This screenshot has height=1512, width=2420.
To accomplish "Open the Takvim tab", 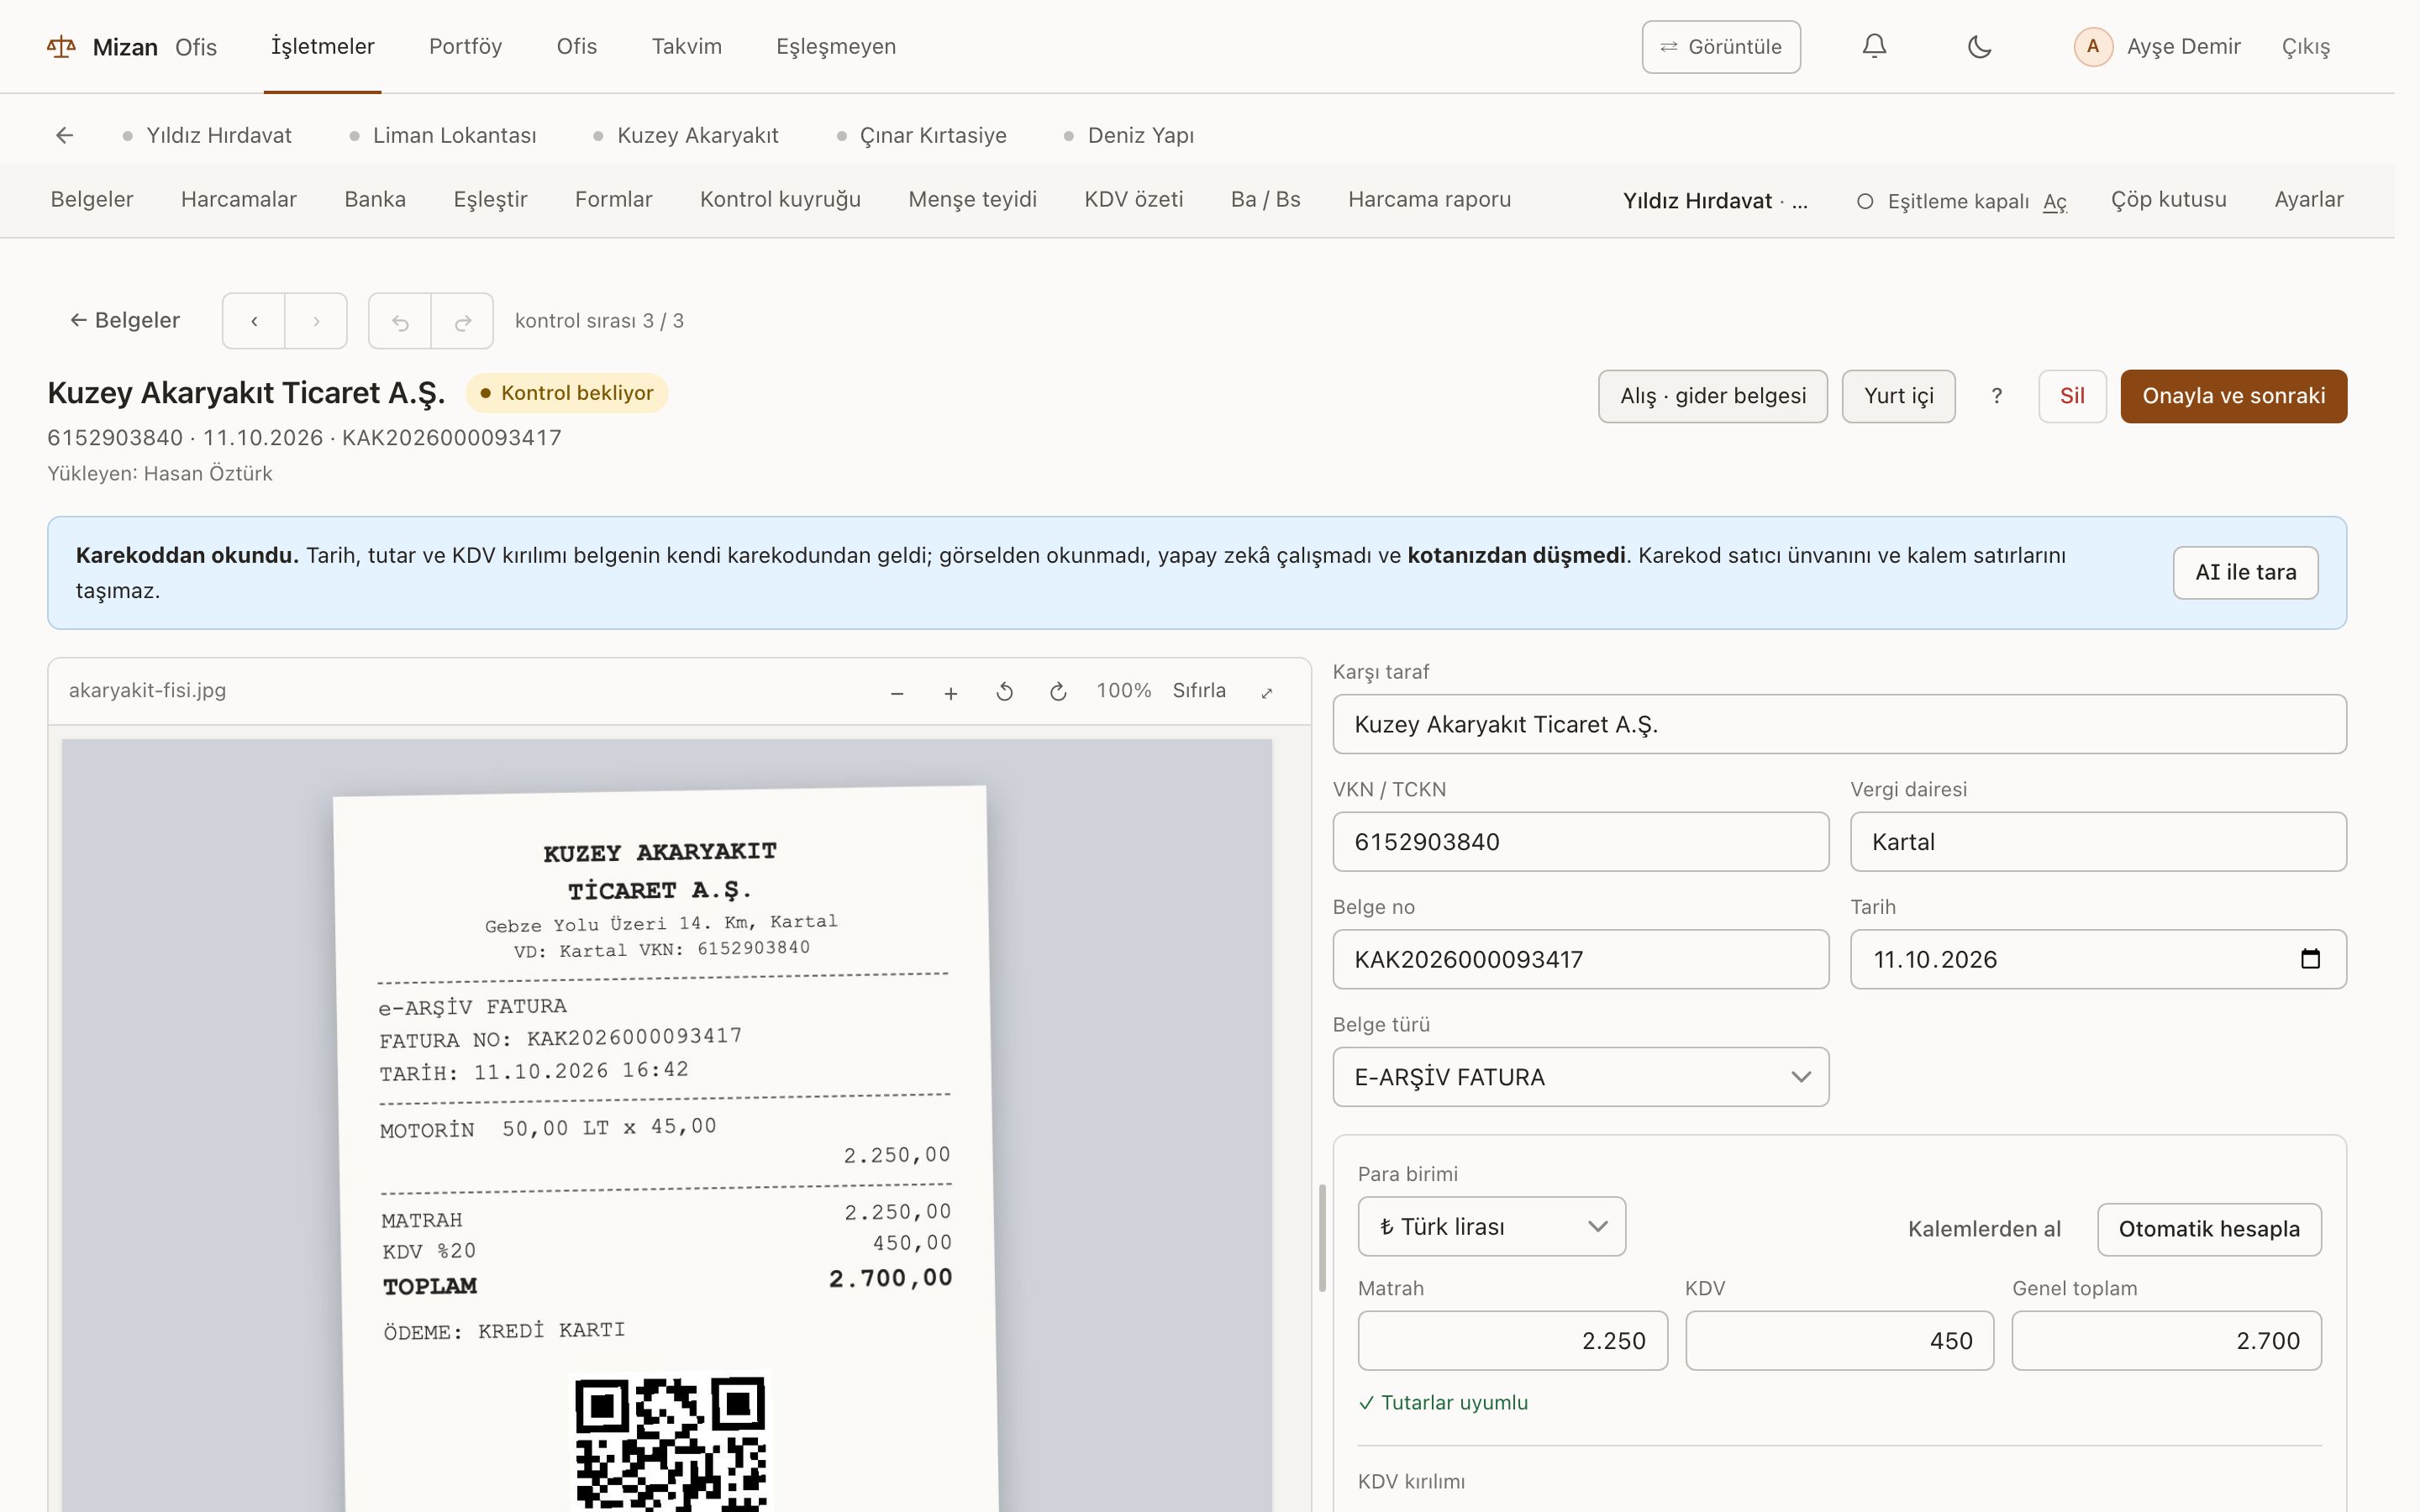I will pos(686,46).
